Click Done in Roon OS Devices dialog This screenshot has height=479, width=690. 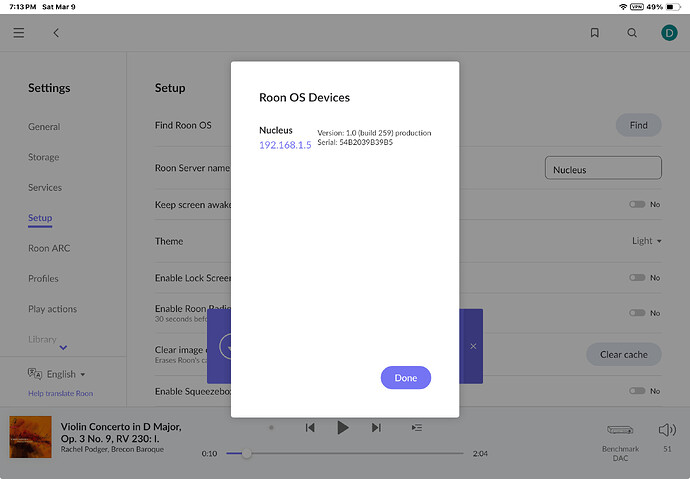(406, 378)
